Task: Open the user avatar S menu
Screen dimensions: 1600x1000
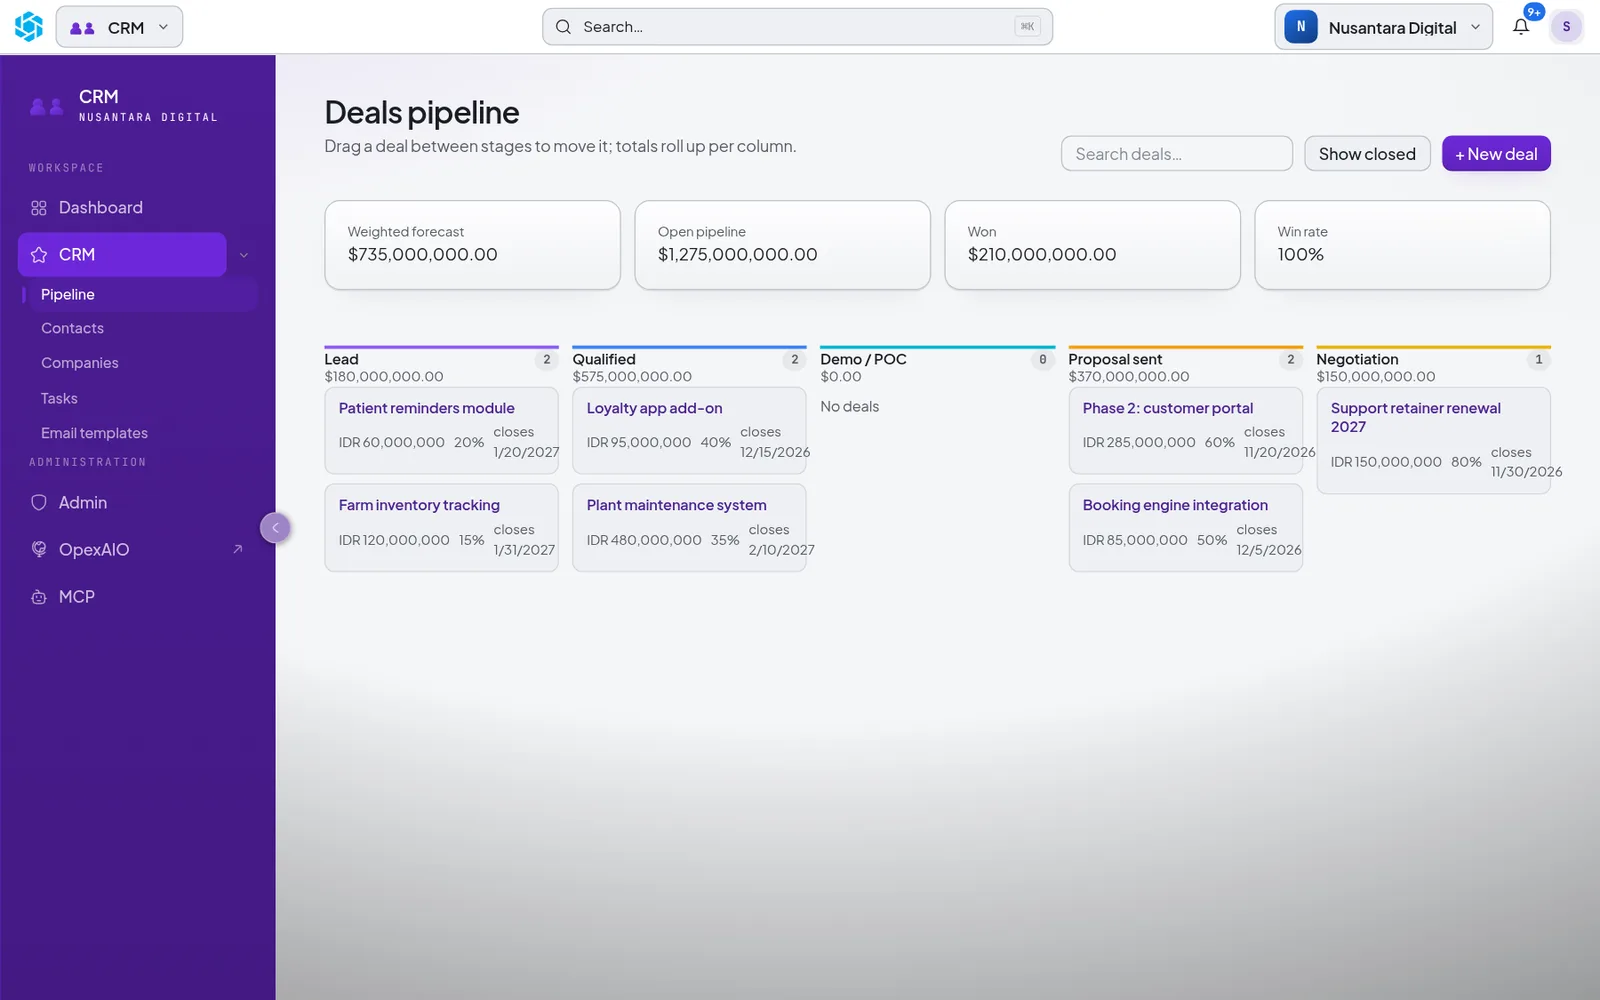Action: tap(1566, 27)
